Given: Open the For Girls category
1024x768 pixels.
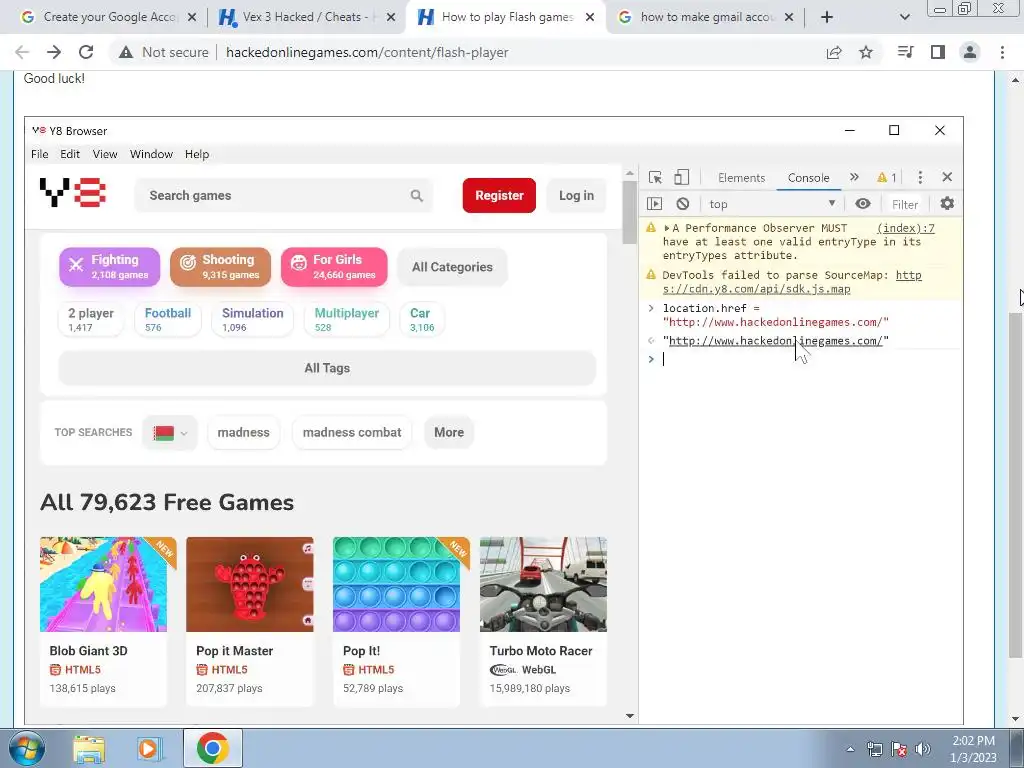Looking at the screenshot, I should tap(334, 266).
